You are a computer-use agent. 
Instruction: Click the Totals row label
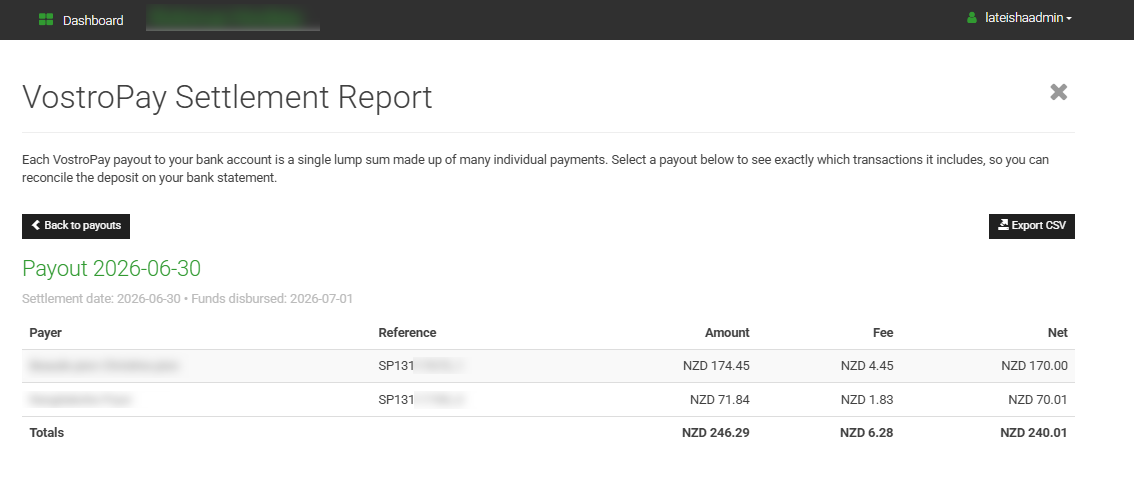46,433
